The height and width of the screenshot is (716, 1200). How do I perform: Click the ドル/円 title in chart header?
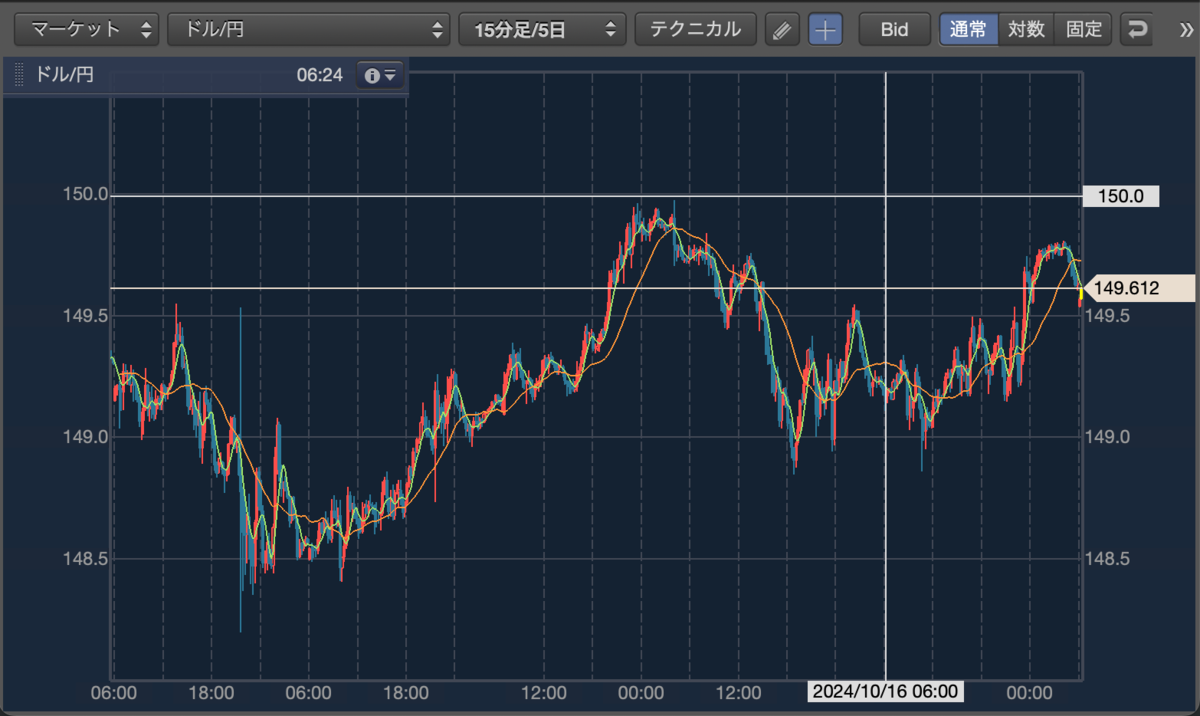tap(65, 75)
